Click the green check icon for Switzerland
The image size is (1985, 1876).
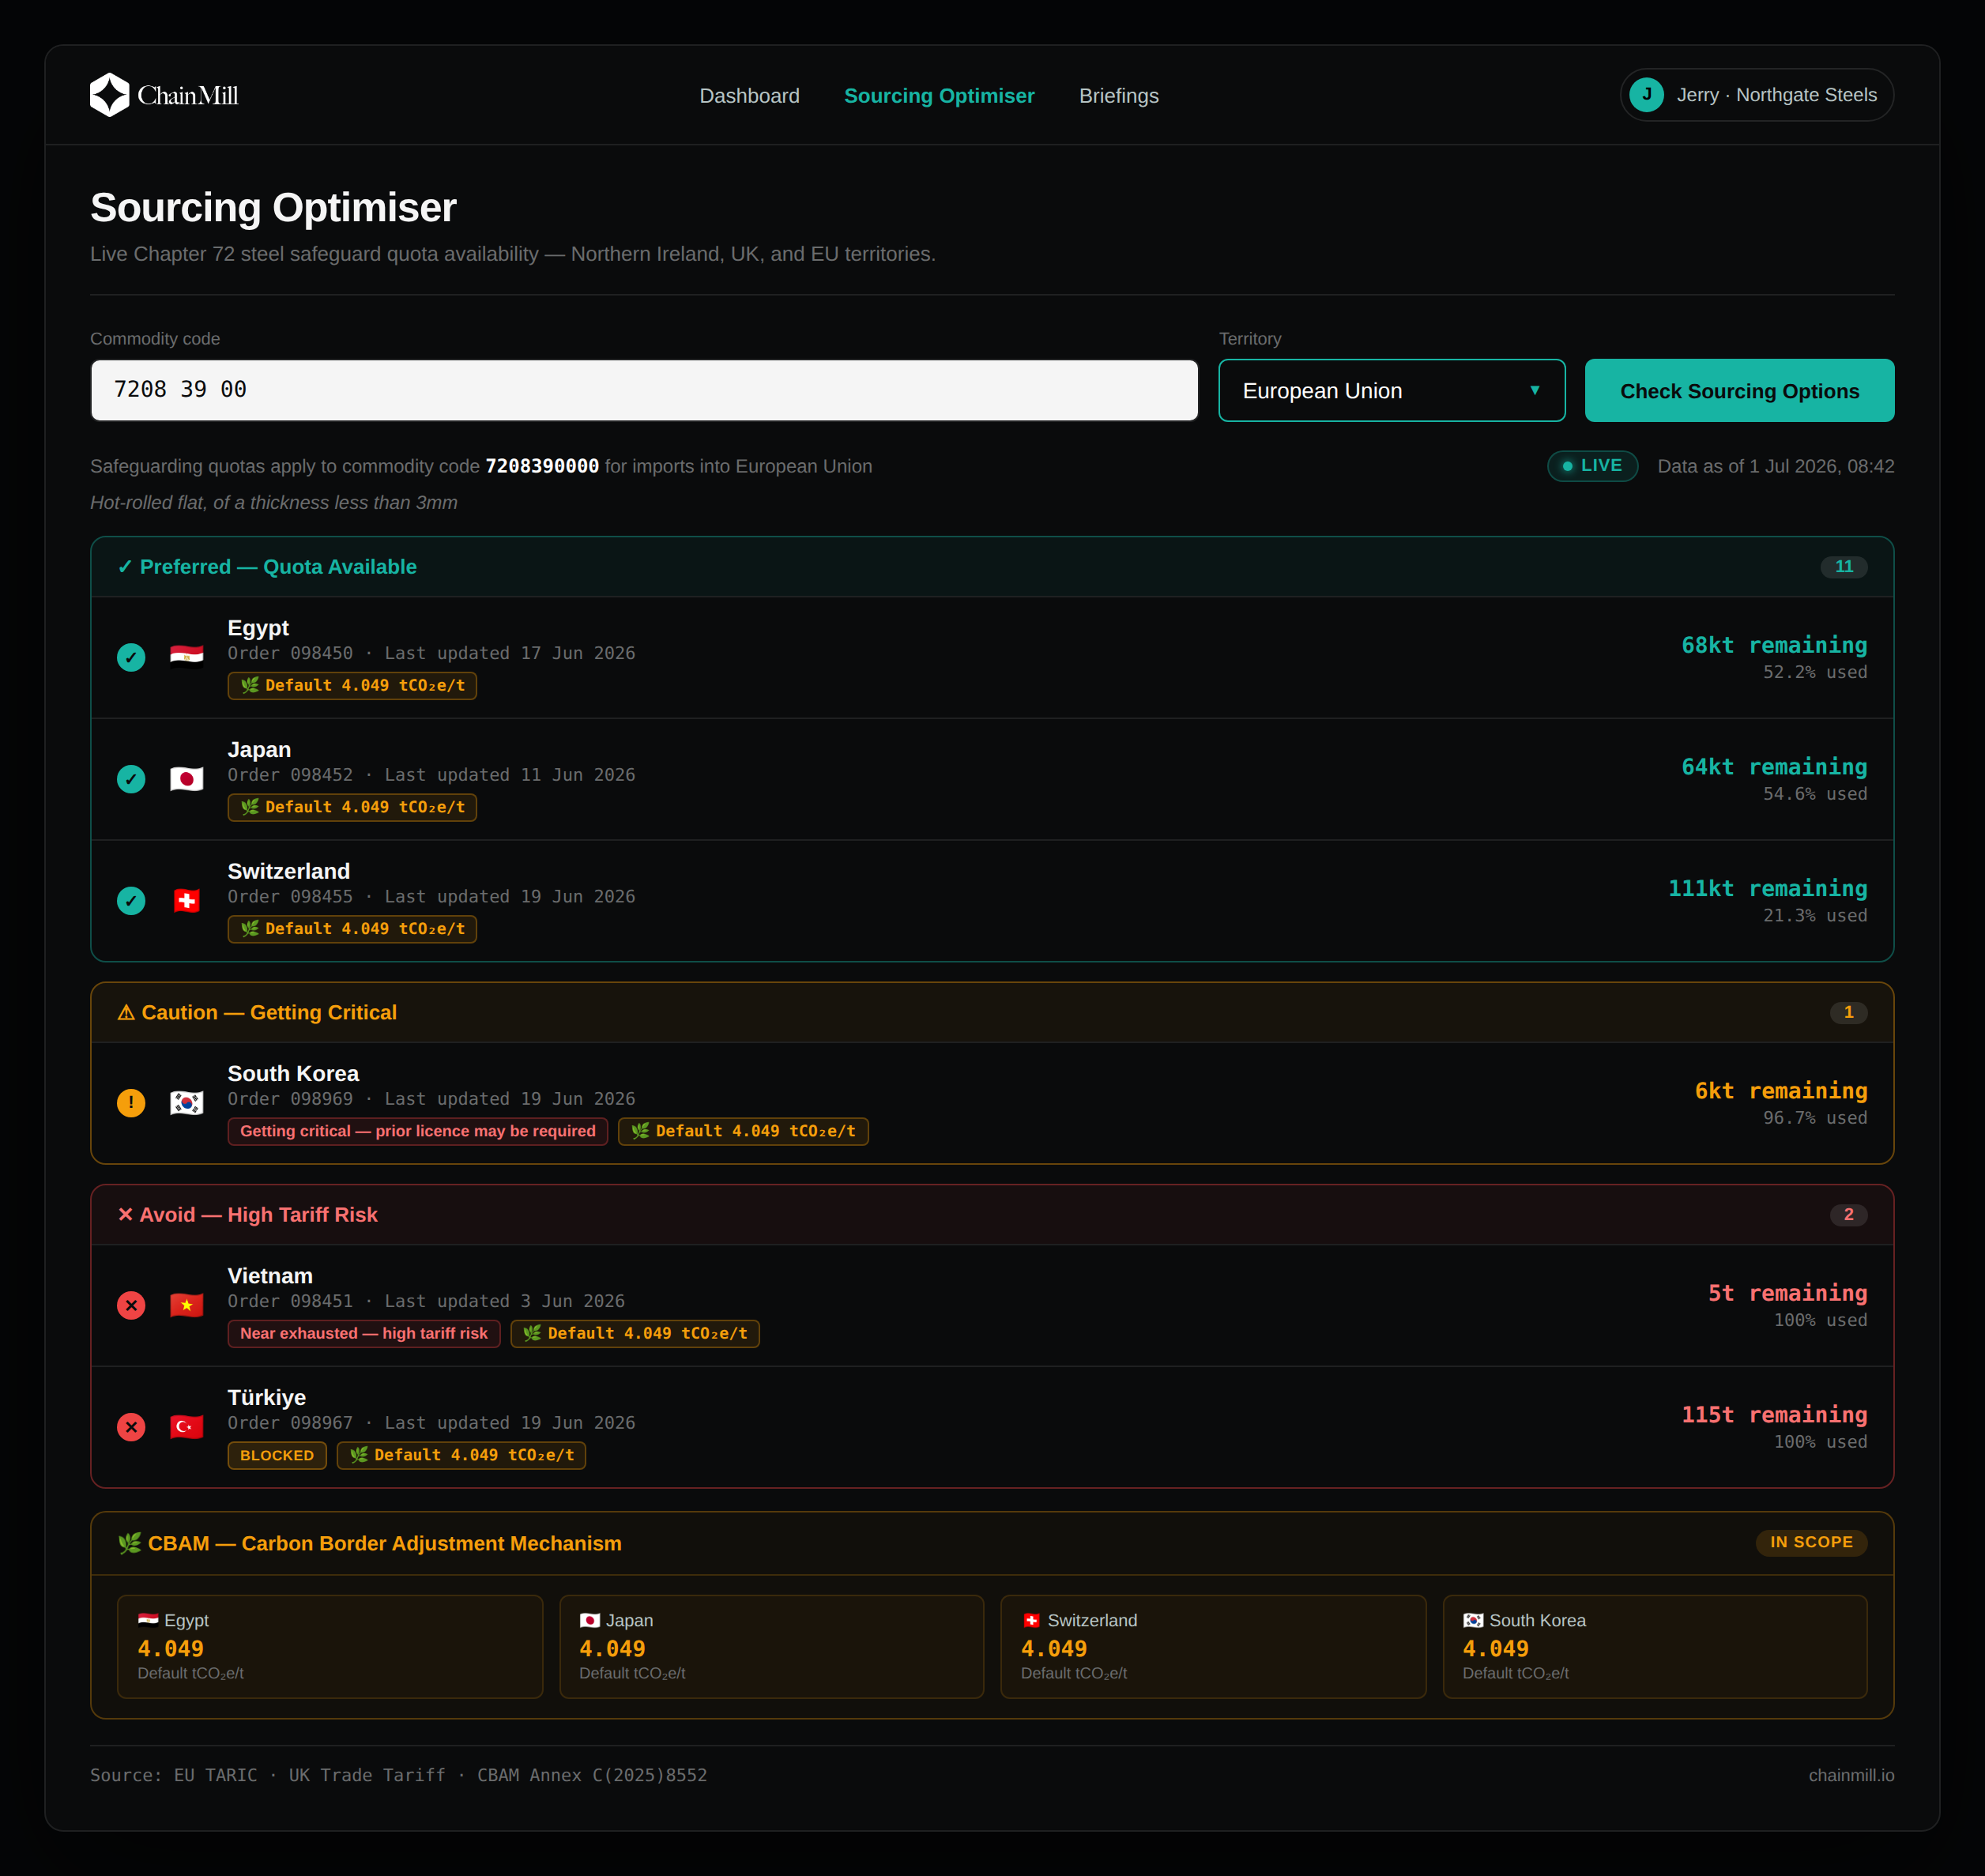[131, 901]
